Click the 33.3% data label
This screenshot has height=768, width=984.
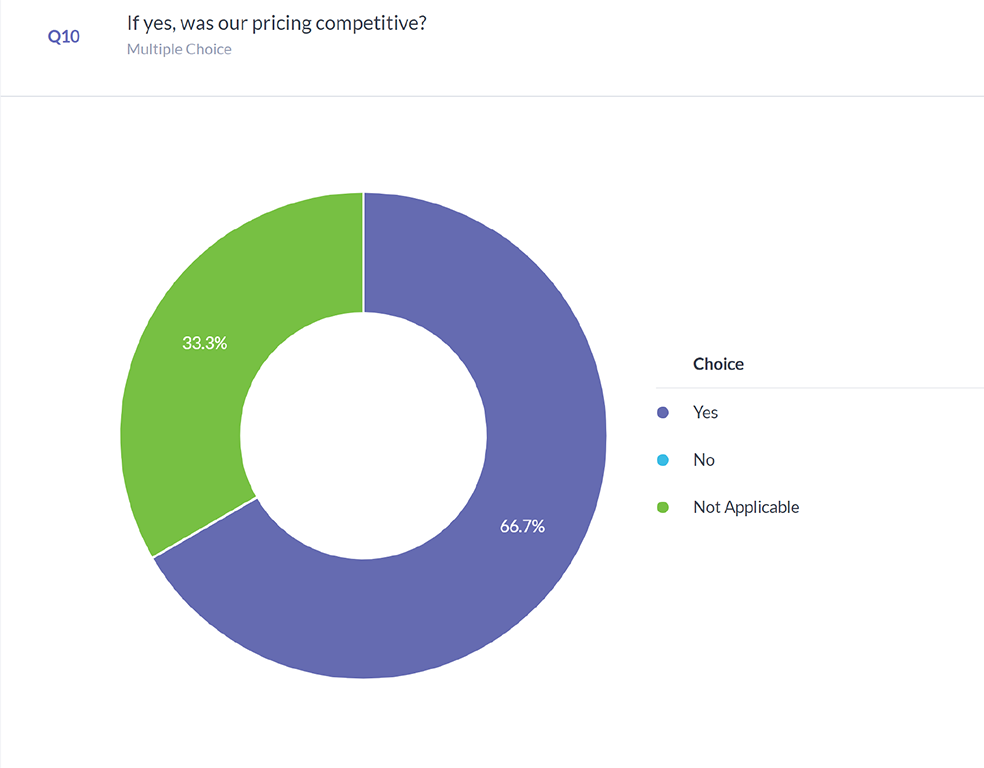[205, 343]
